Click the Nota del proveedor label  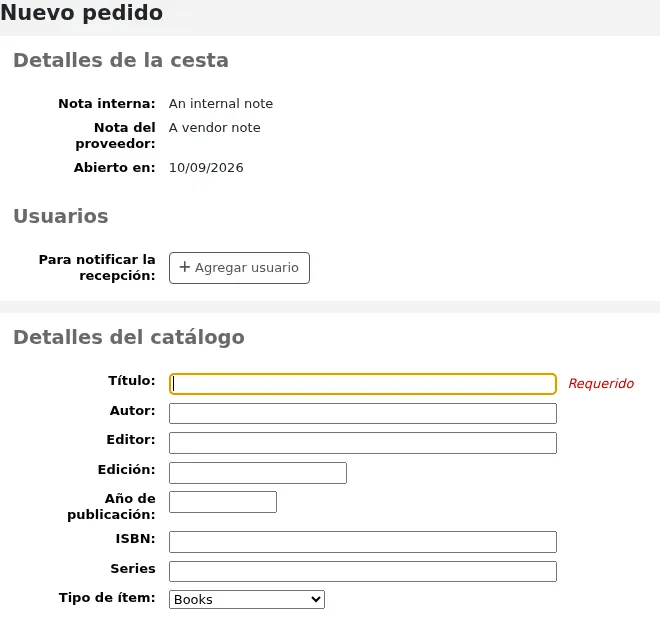(x=115, y=136)
